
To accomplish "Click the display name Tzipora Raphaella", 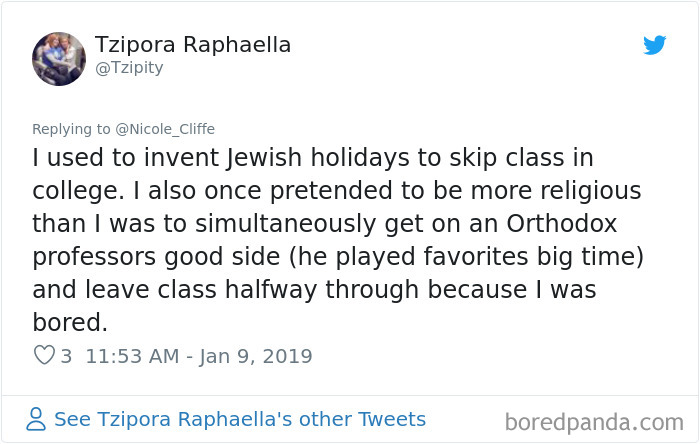I will tap(193, 45).
